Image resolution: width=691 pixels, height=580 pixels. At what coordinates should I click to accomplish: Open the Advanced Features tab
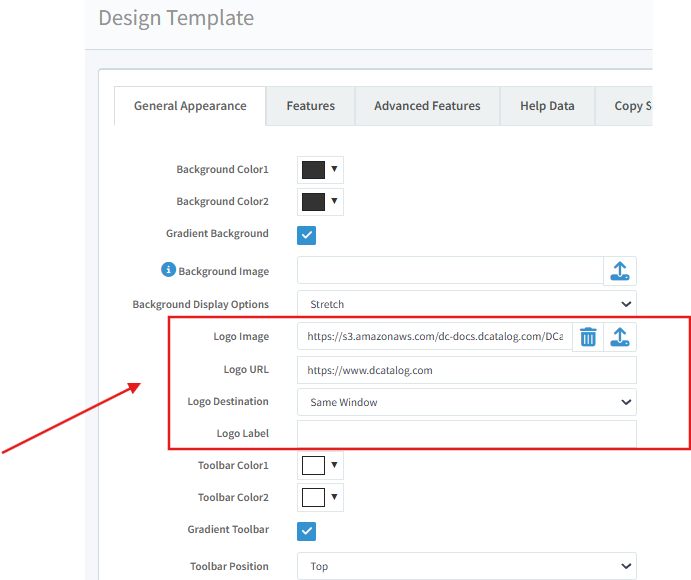427,106
